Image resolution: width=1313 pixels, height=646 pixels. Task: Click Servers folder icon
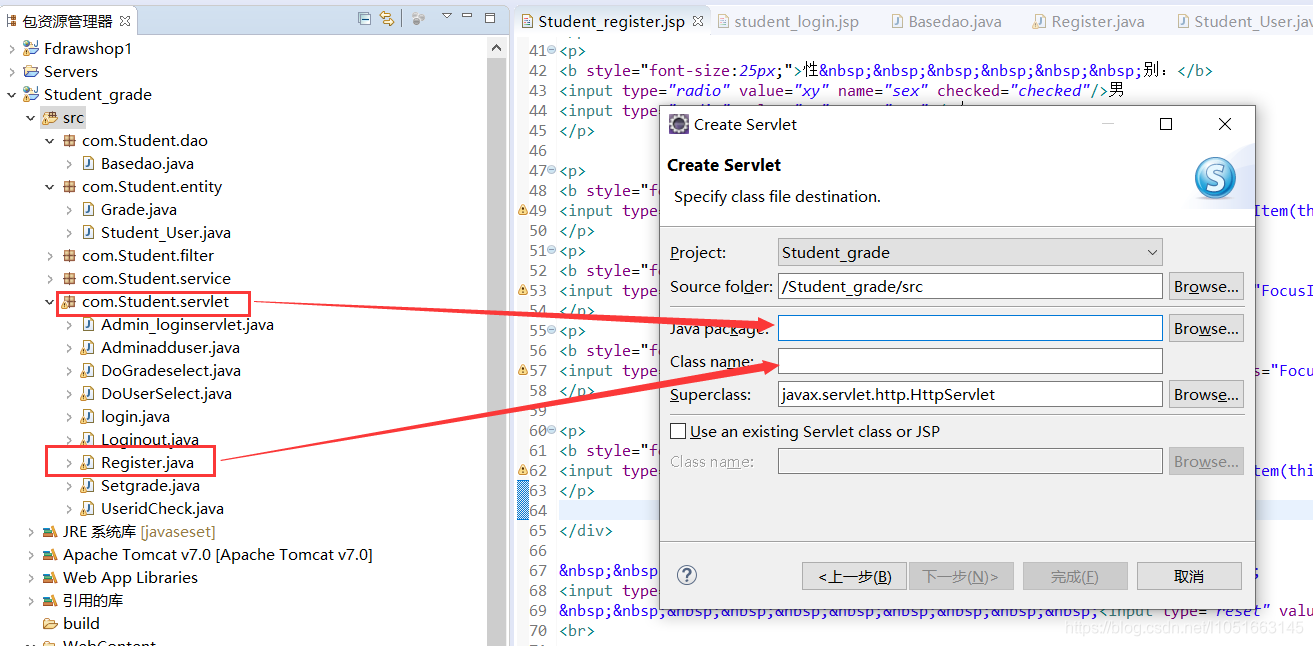coord(31,71)
